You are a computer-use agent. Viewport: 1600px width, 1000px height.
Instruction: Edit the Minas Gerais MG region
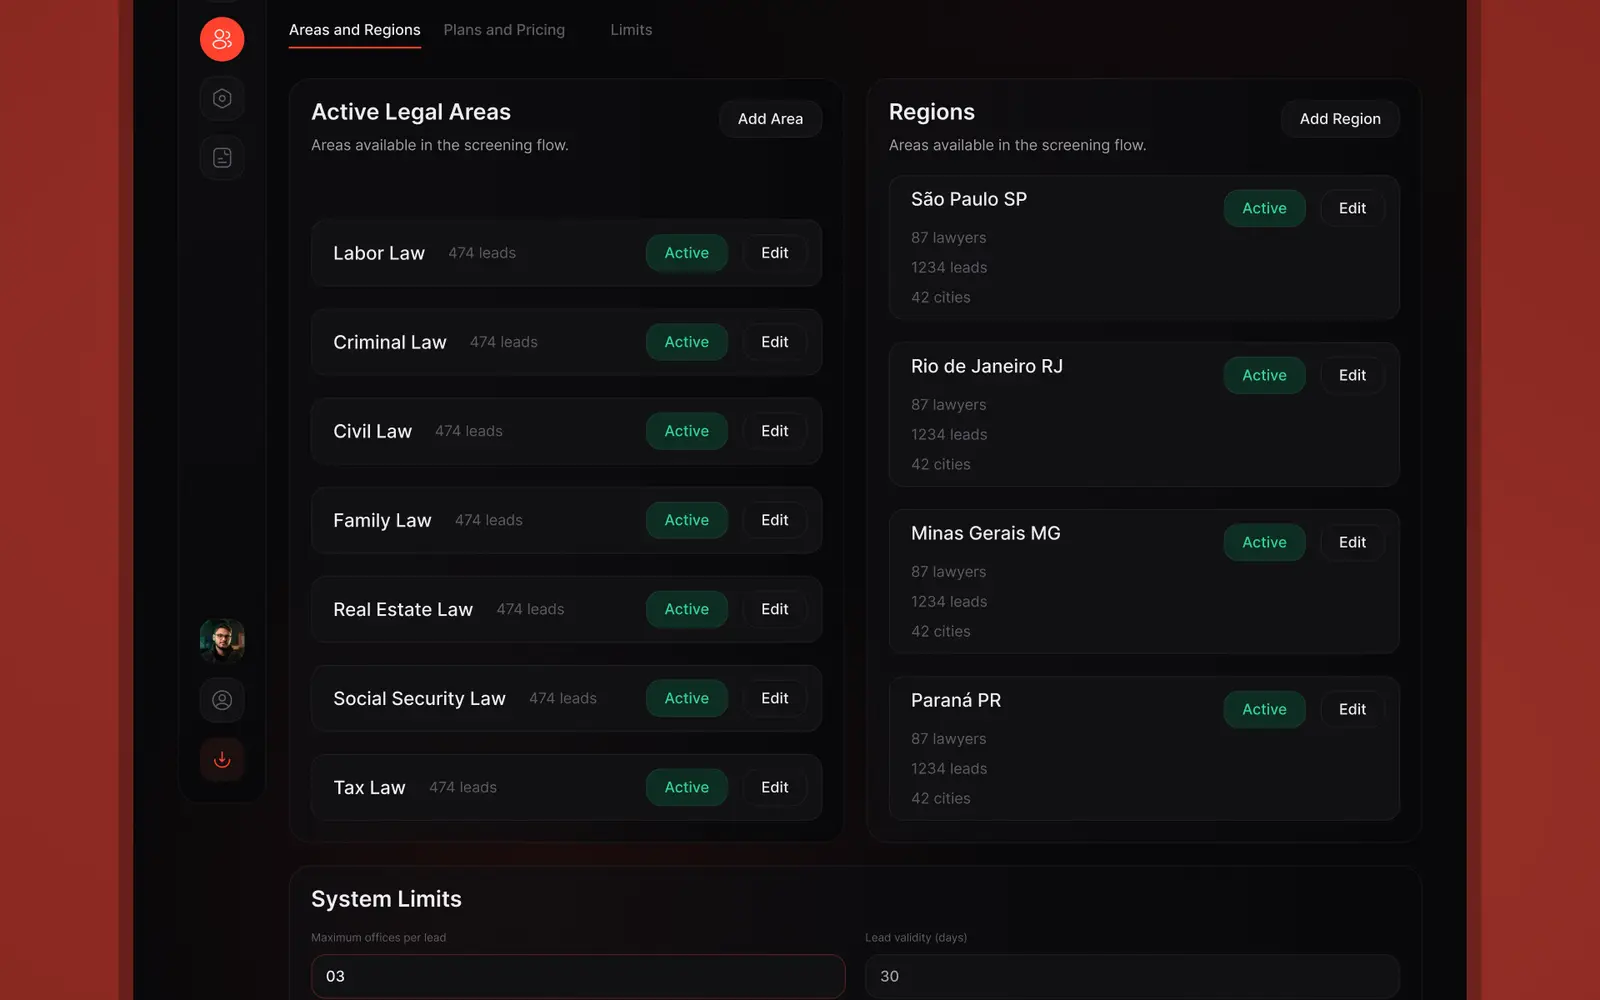[x=1353, y=542]
